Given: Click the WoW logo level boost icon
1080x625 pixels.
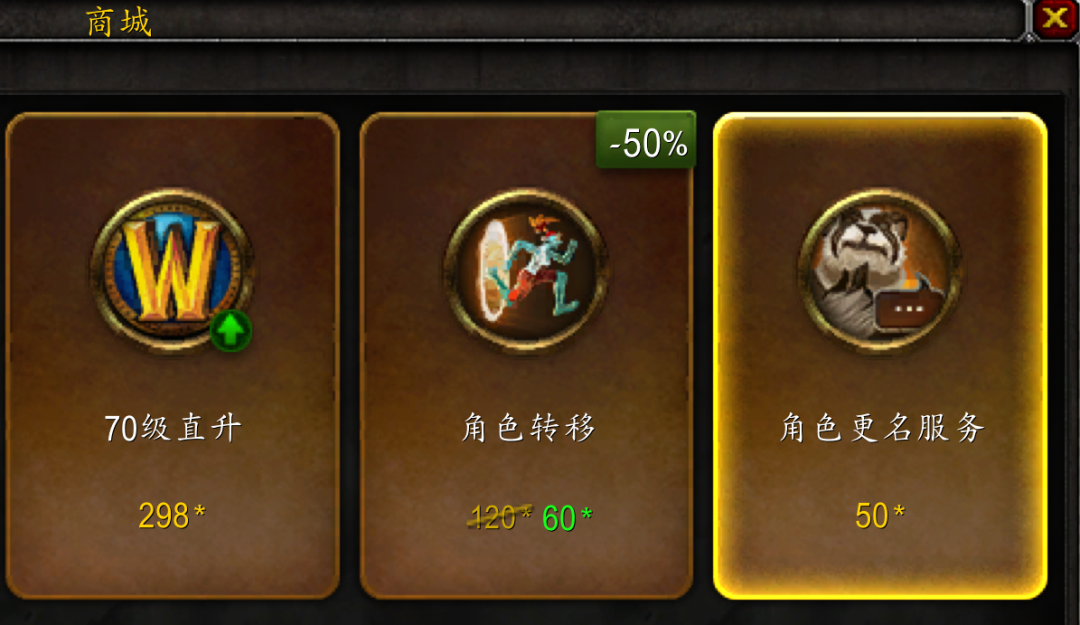Looking at the screenshot, I should pos(172,271).
